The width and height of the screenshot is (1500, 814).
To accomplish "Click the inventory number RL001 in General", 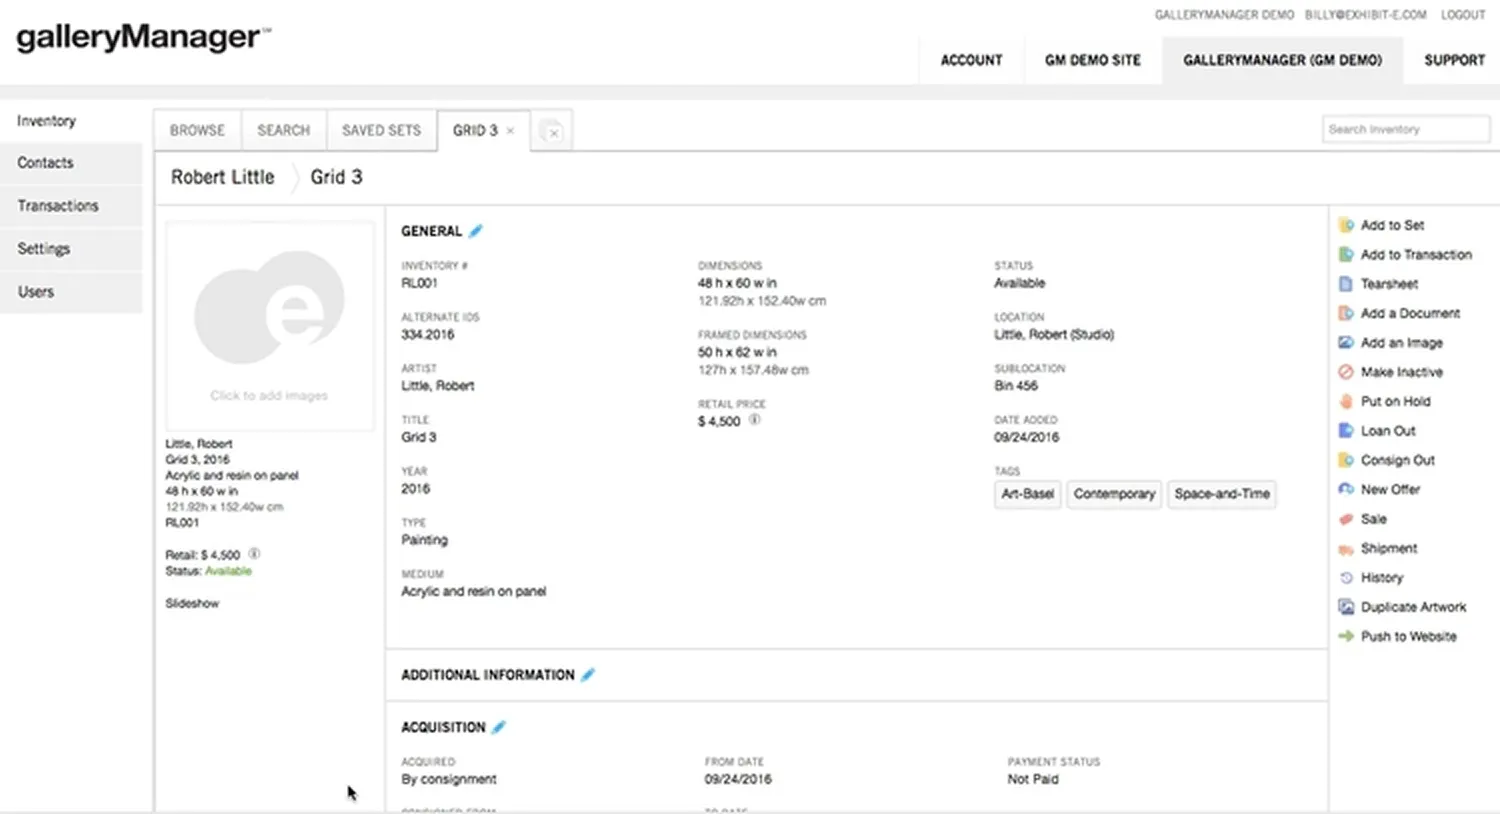I will (419, 283).
